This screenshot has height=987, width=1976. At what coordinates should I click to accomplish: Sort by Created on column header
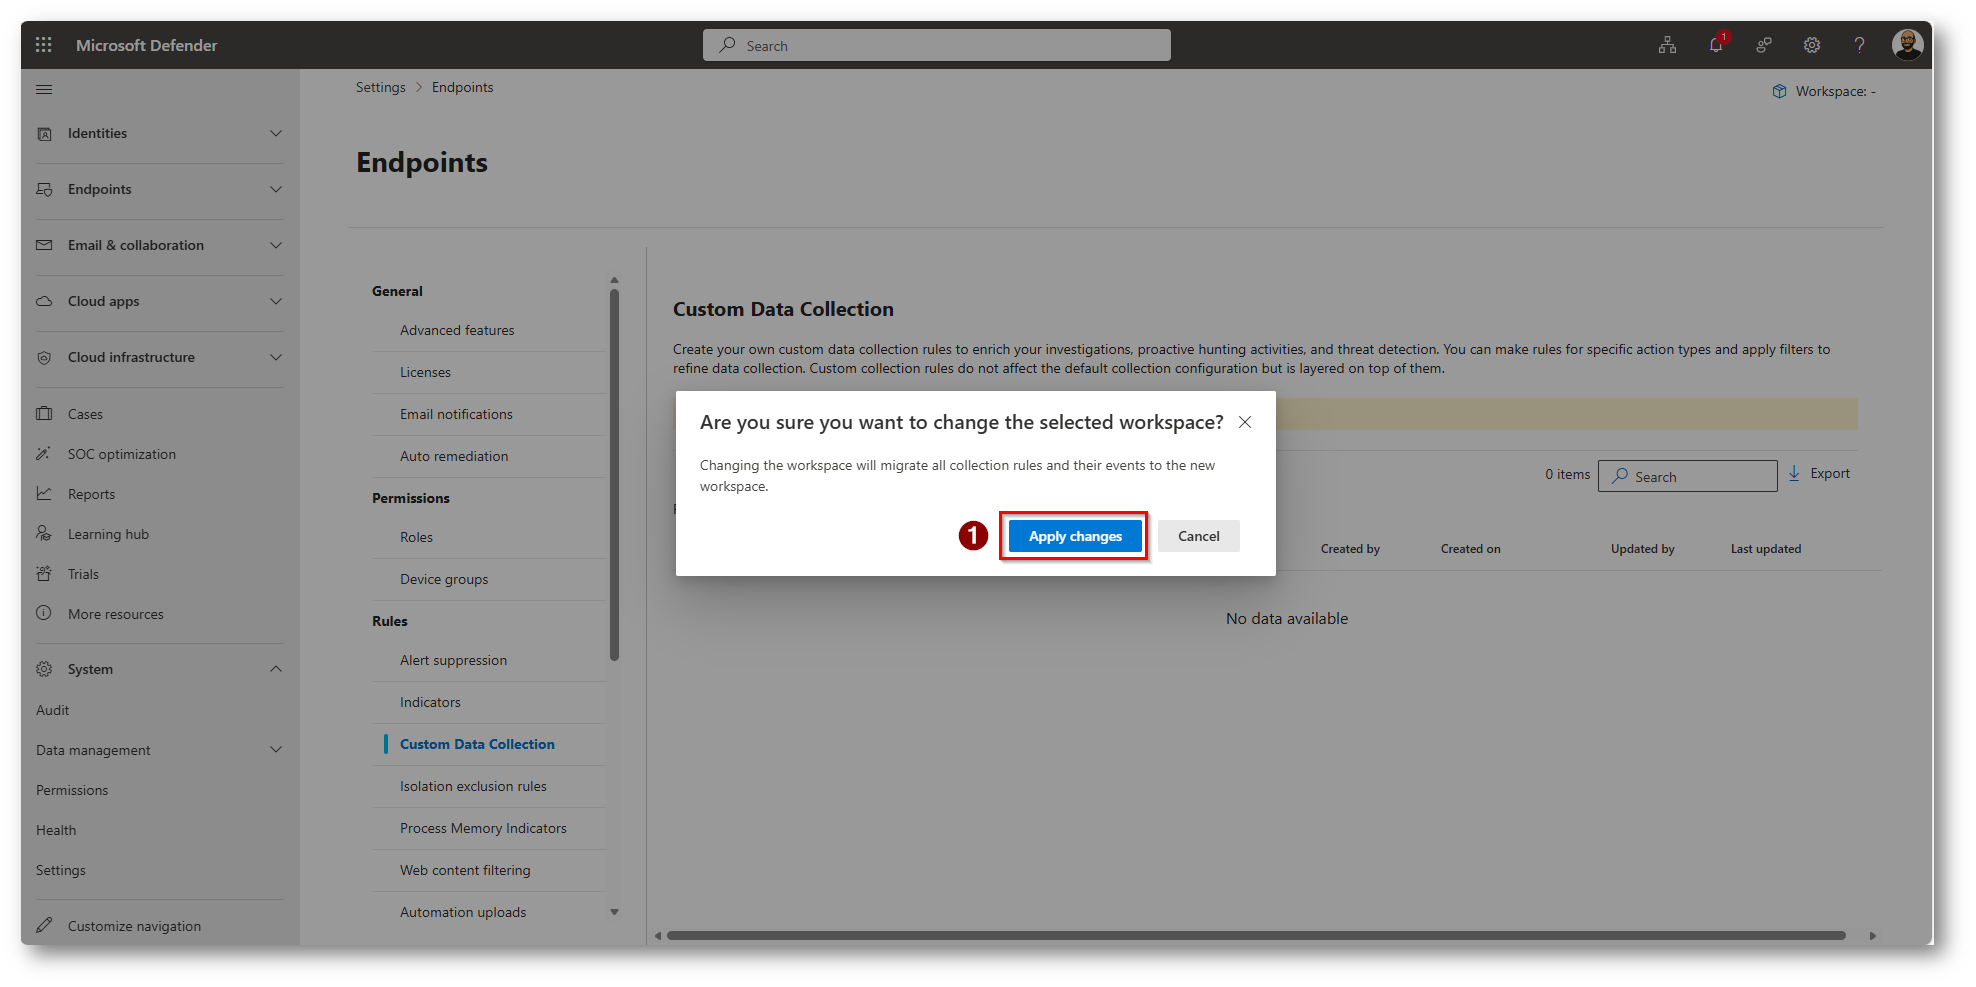(1471, 549)
